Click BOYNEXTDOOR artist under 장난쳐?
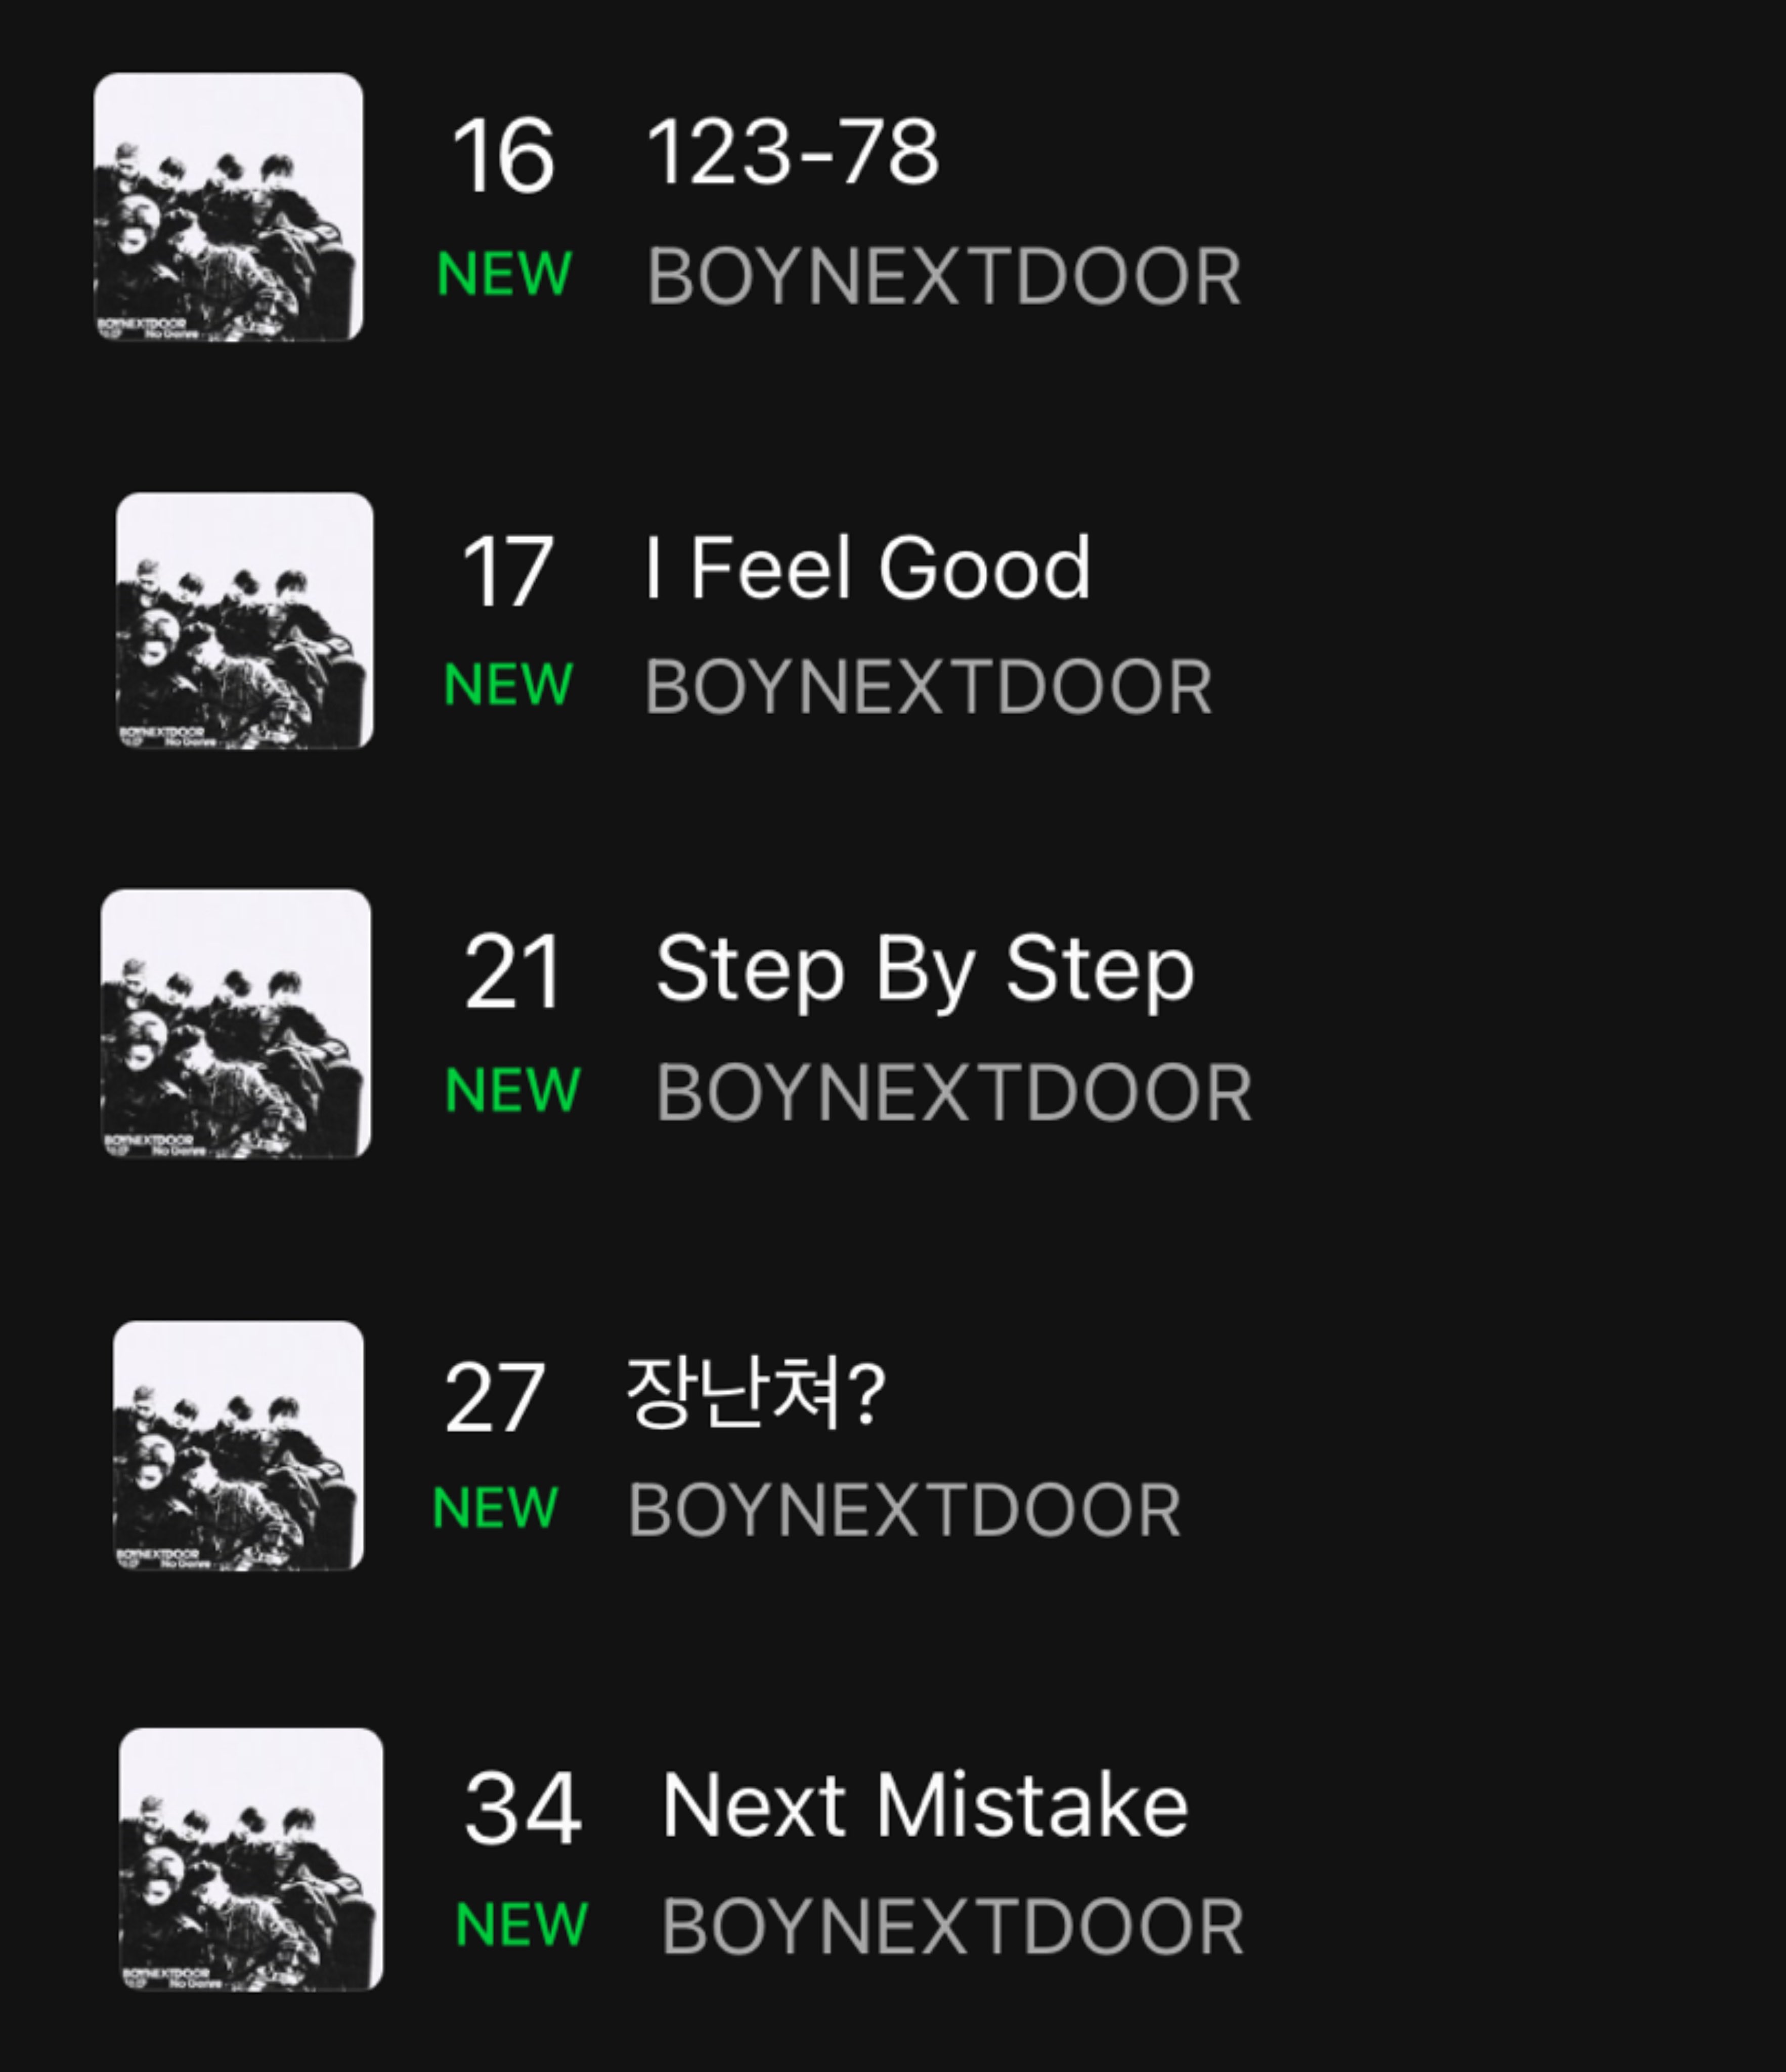 point(904,1510)
